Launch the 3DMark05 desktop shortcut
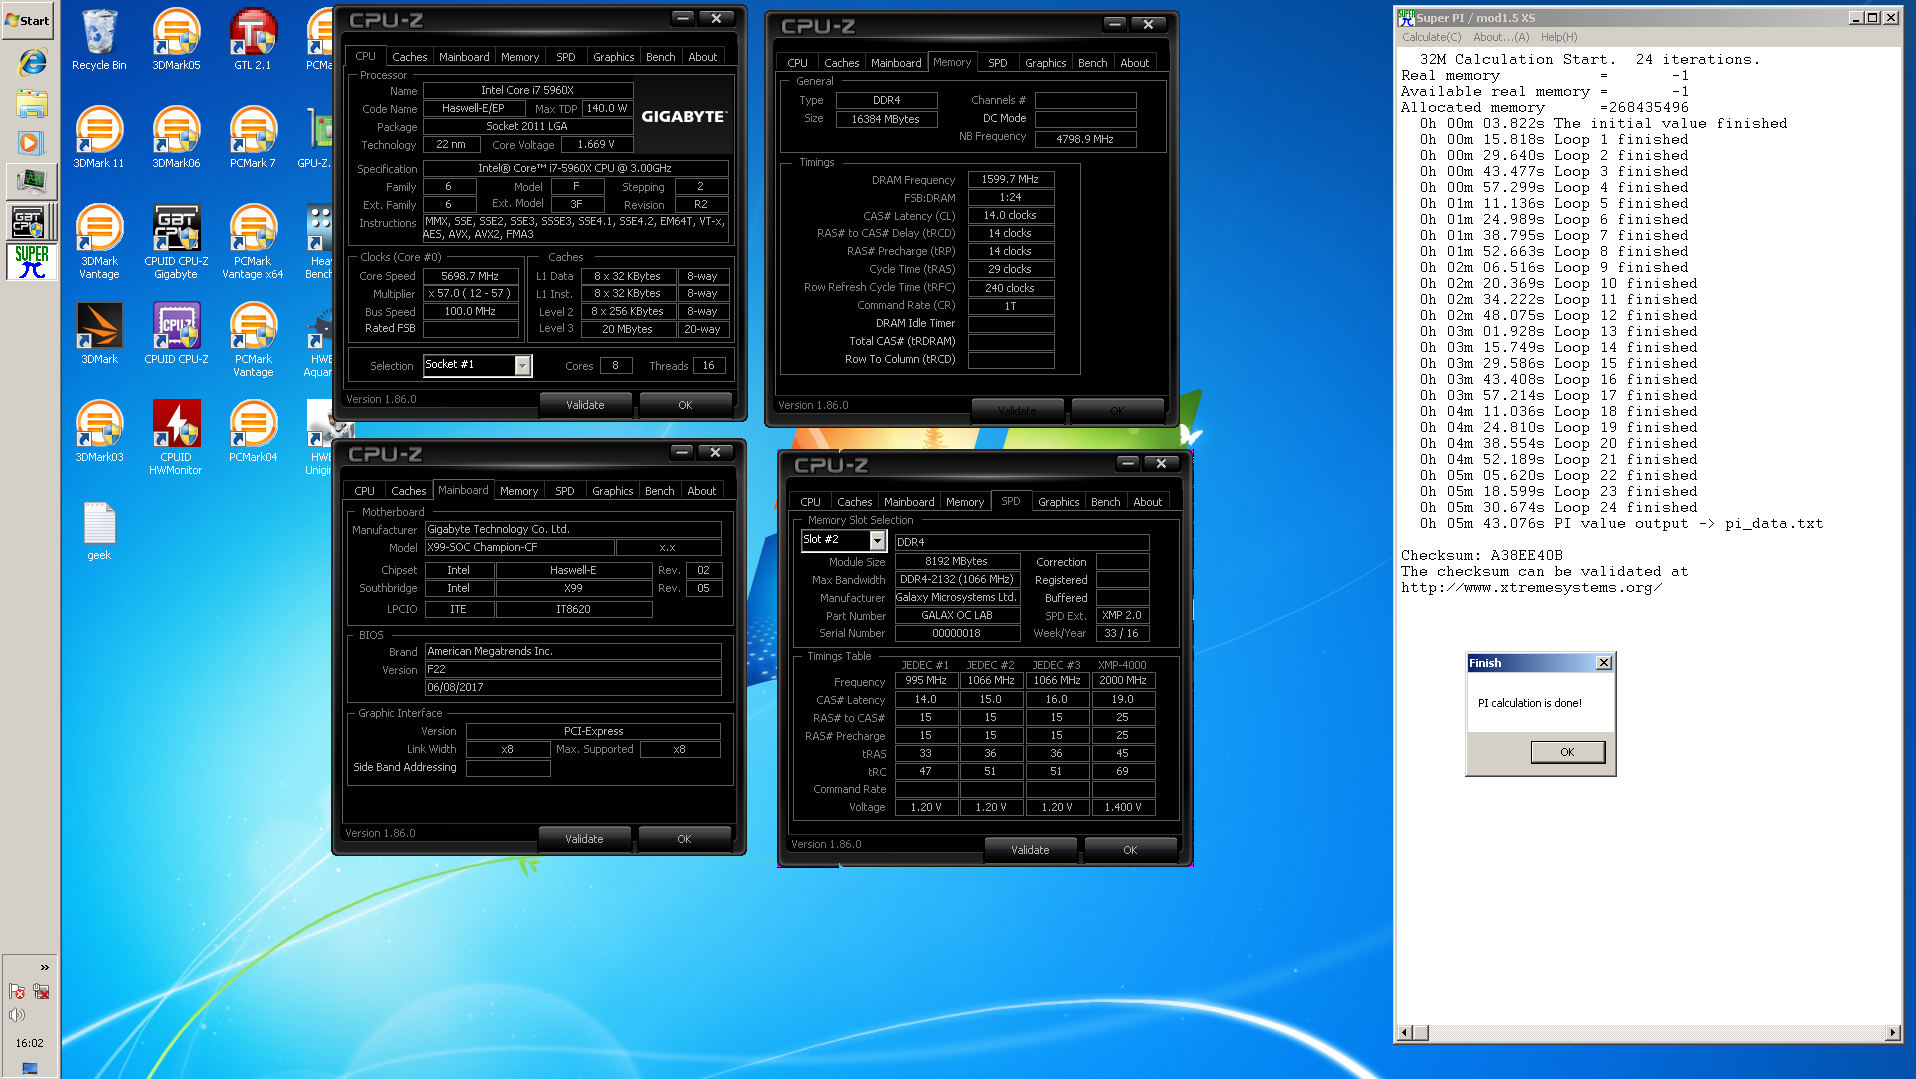Image resolution: width=1916 pixels, height=1079 pixels. [176, 40]
